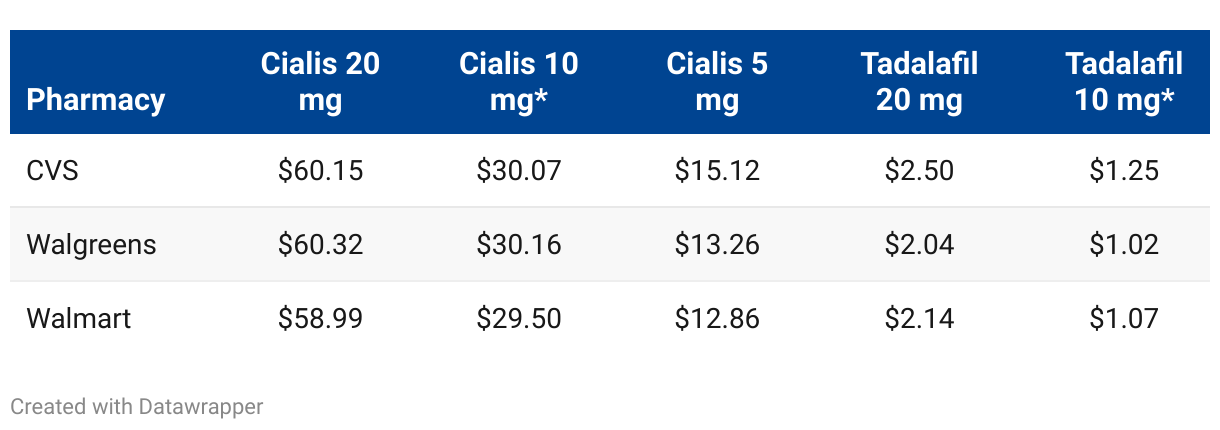
Task: Click the $58.99 Walmart Cialis price
Action: [320, 319]
